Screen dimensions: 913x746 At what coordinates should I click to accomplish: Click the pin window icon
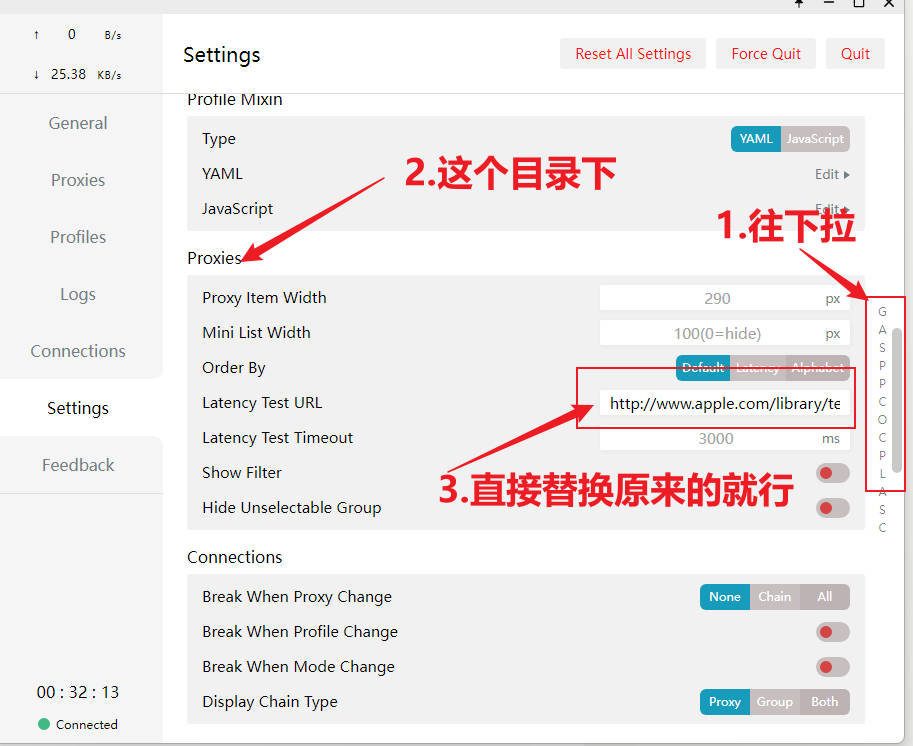799,3
